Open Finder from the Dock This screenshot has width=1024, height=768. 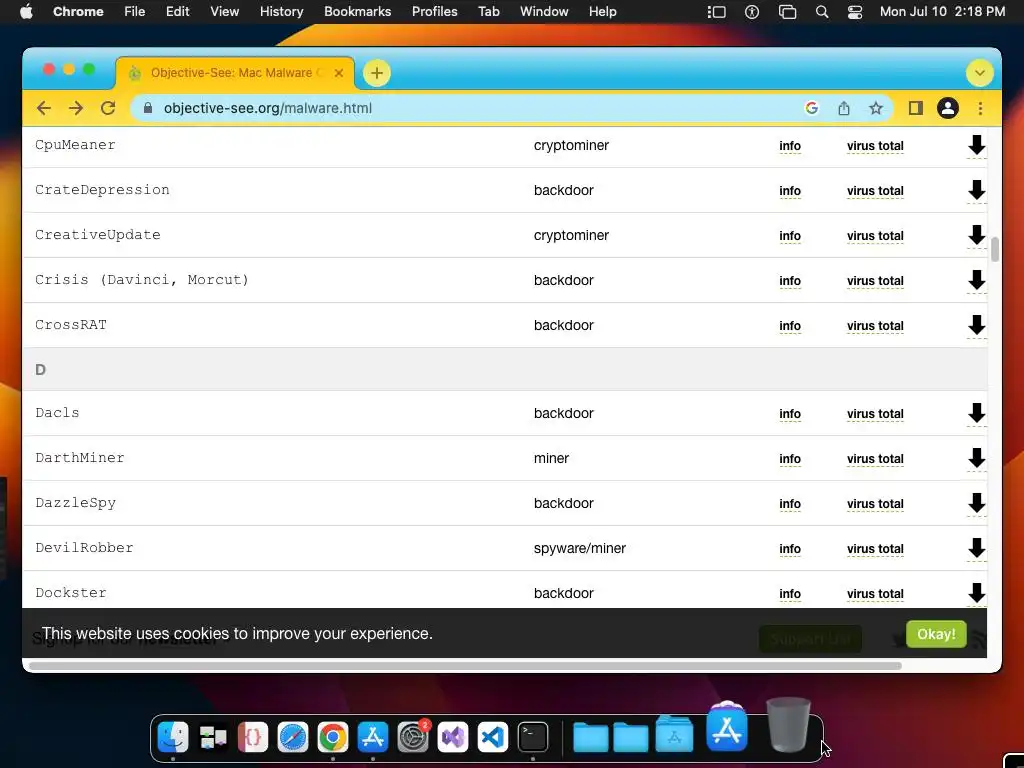click(x=173, y=737)
